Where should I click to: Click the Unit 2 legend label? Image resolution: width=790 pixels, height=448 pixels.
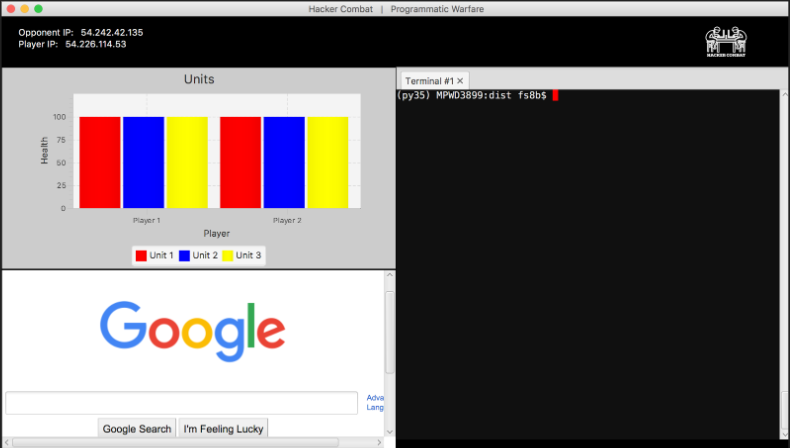(205, 255)
